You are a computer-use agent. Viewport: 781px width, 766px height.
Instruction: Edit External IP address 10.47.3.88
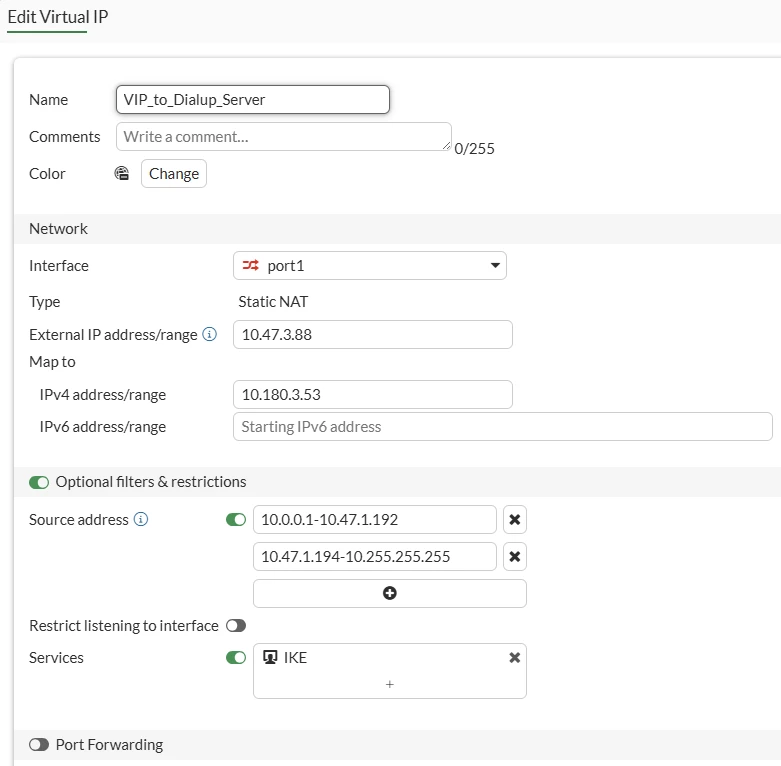[373, 334]
